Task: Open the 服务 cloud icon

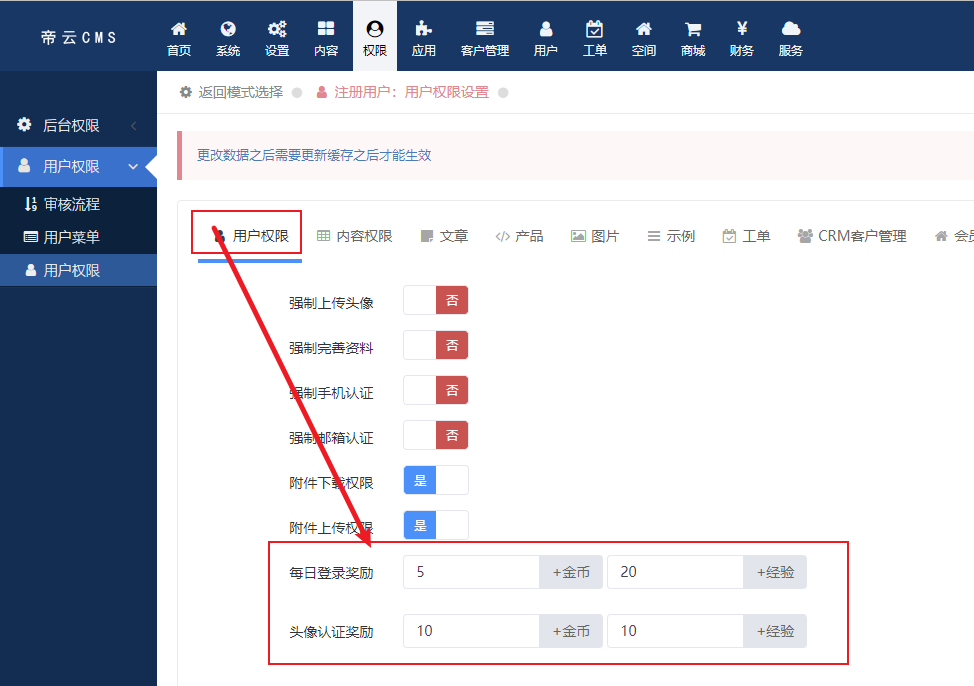Action: tap(791, 29)
